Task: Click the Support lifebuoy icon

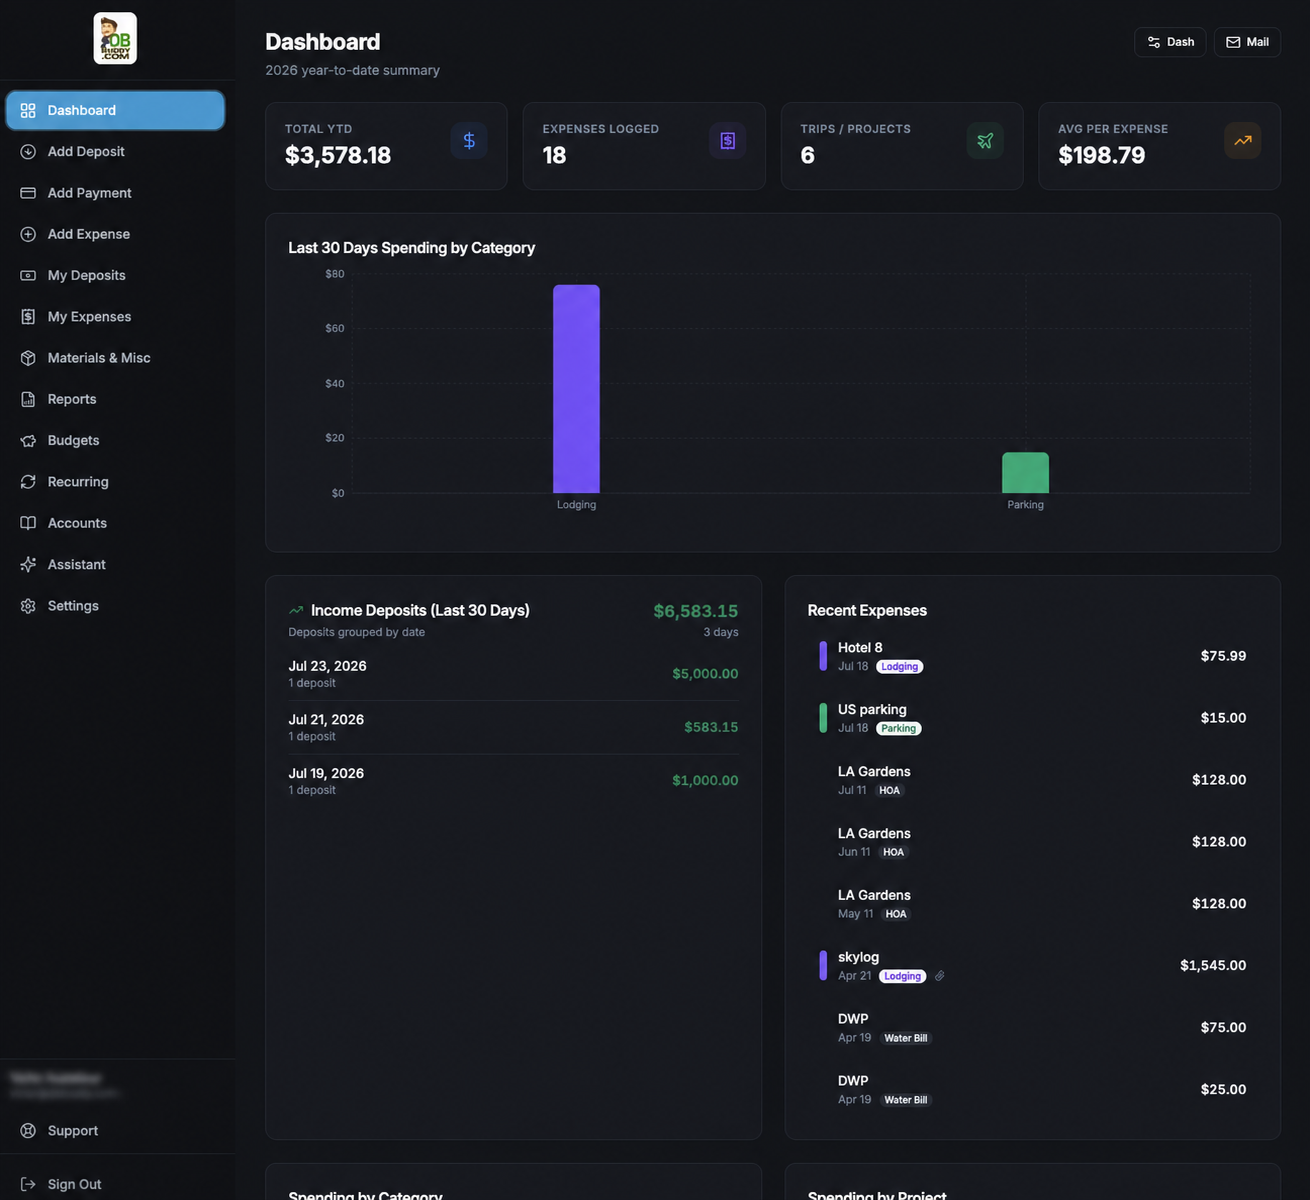Action: pos(28,1130)
